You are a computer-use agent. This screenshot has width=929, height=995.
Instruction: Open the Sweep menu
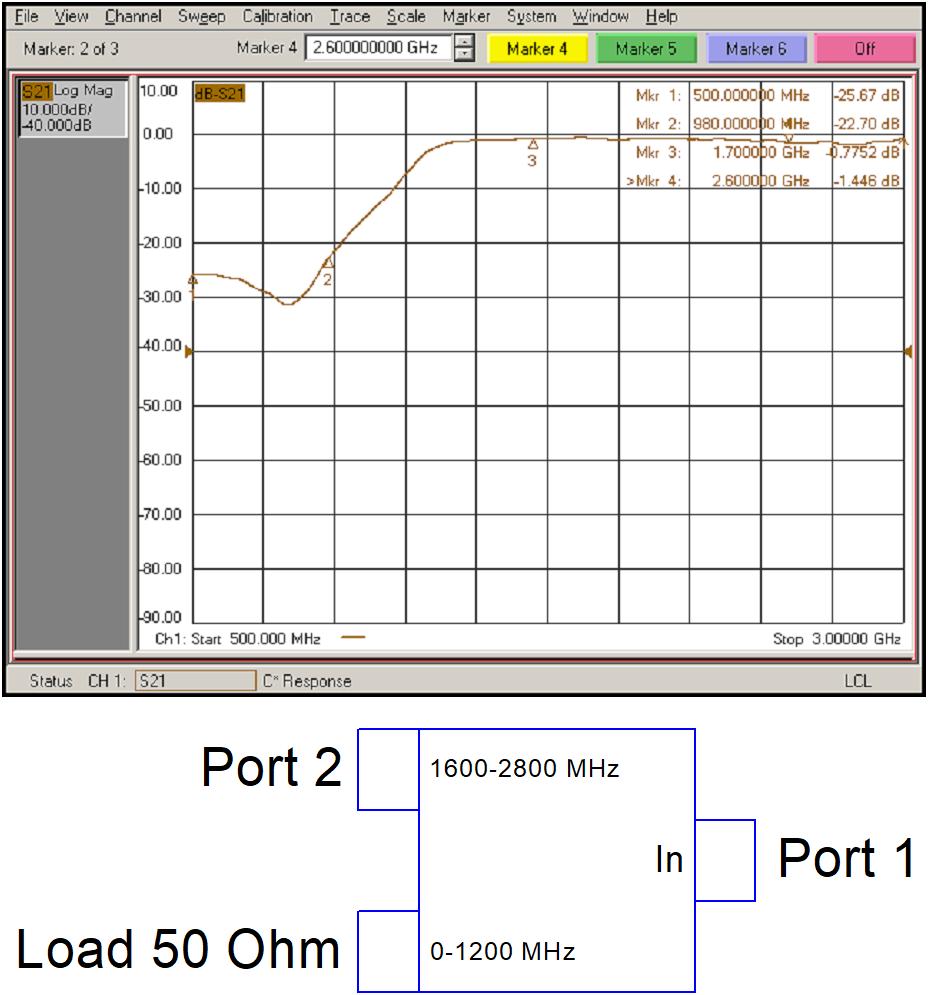coord(201,16)
